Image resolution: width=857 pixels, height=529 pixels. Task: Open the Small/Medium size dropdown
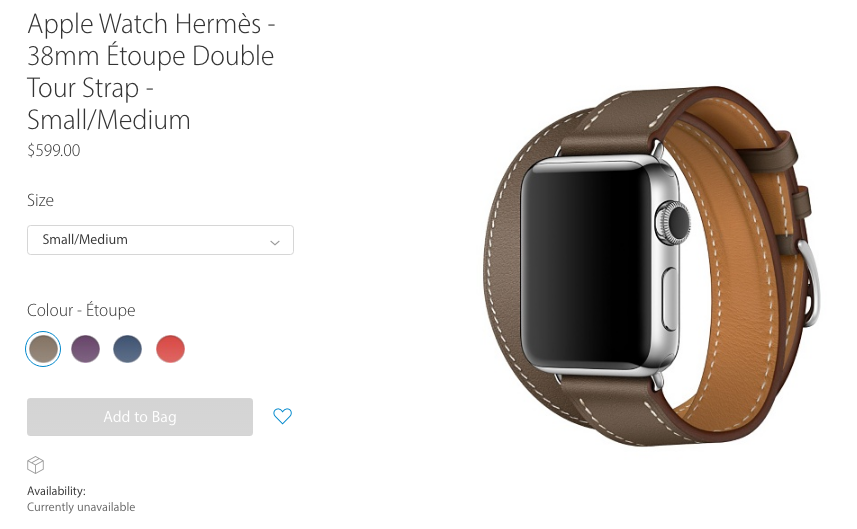160,240
